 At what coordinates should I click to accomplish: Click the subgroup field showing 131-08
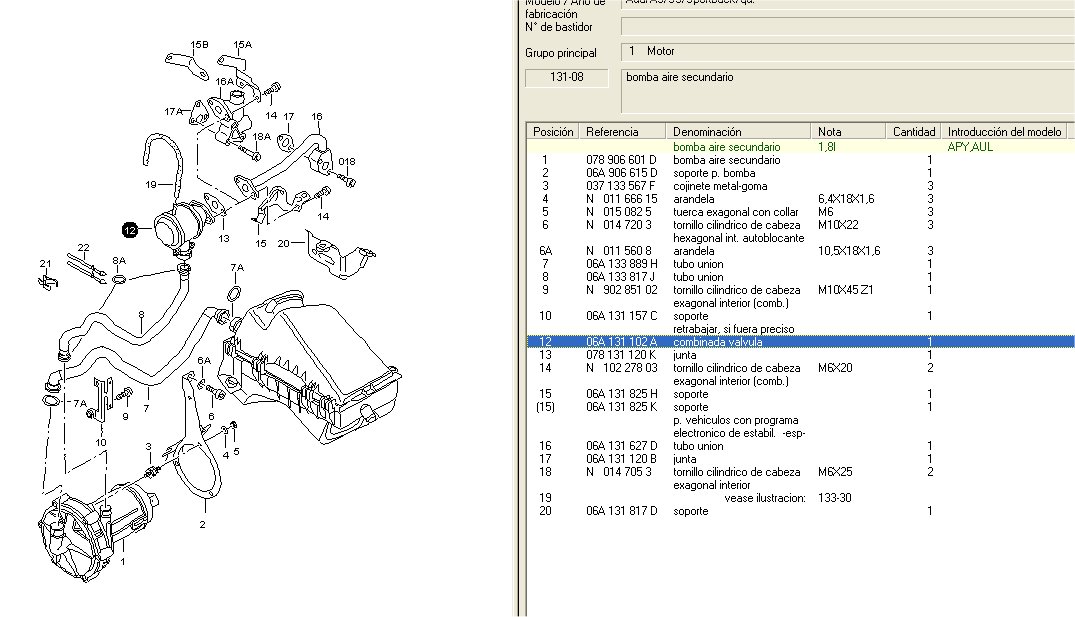tap(566, 77)
